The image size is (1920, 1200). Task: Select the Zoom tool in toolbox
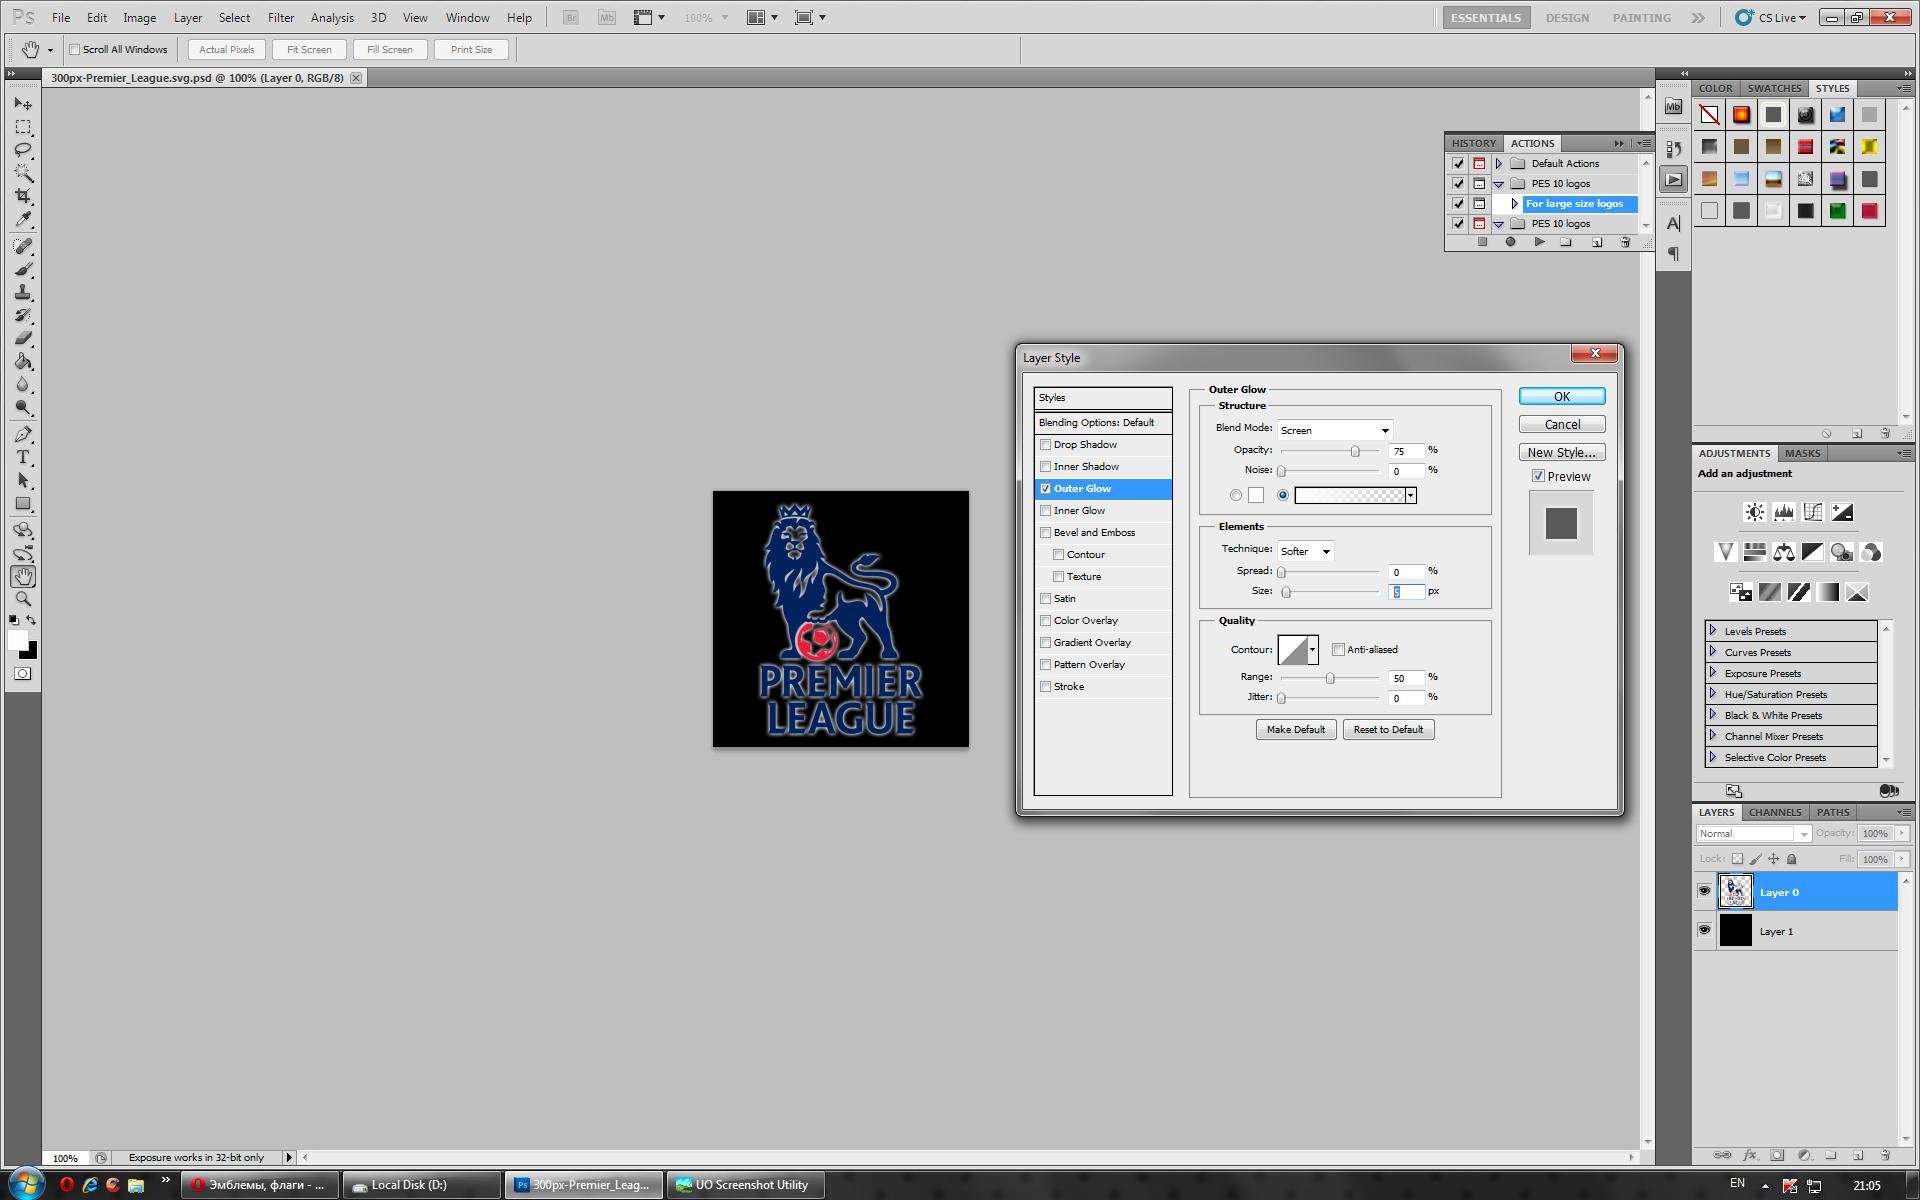coord(23,599)
